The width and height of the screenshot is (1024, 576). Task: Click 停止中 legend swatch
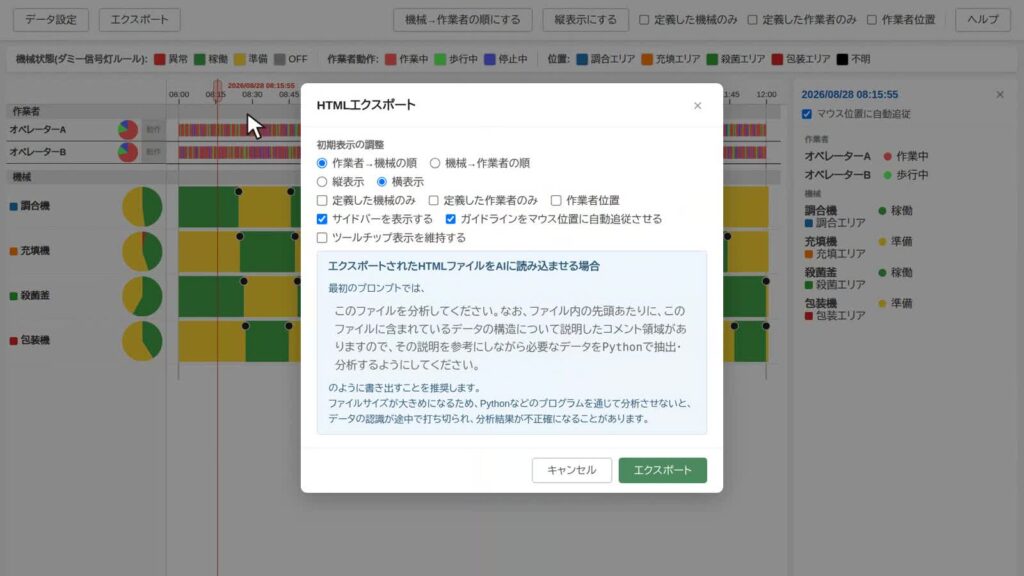coord(490,59)
